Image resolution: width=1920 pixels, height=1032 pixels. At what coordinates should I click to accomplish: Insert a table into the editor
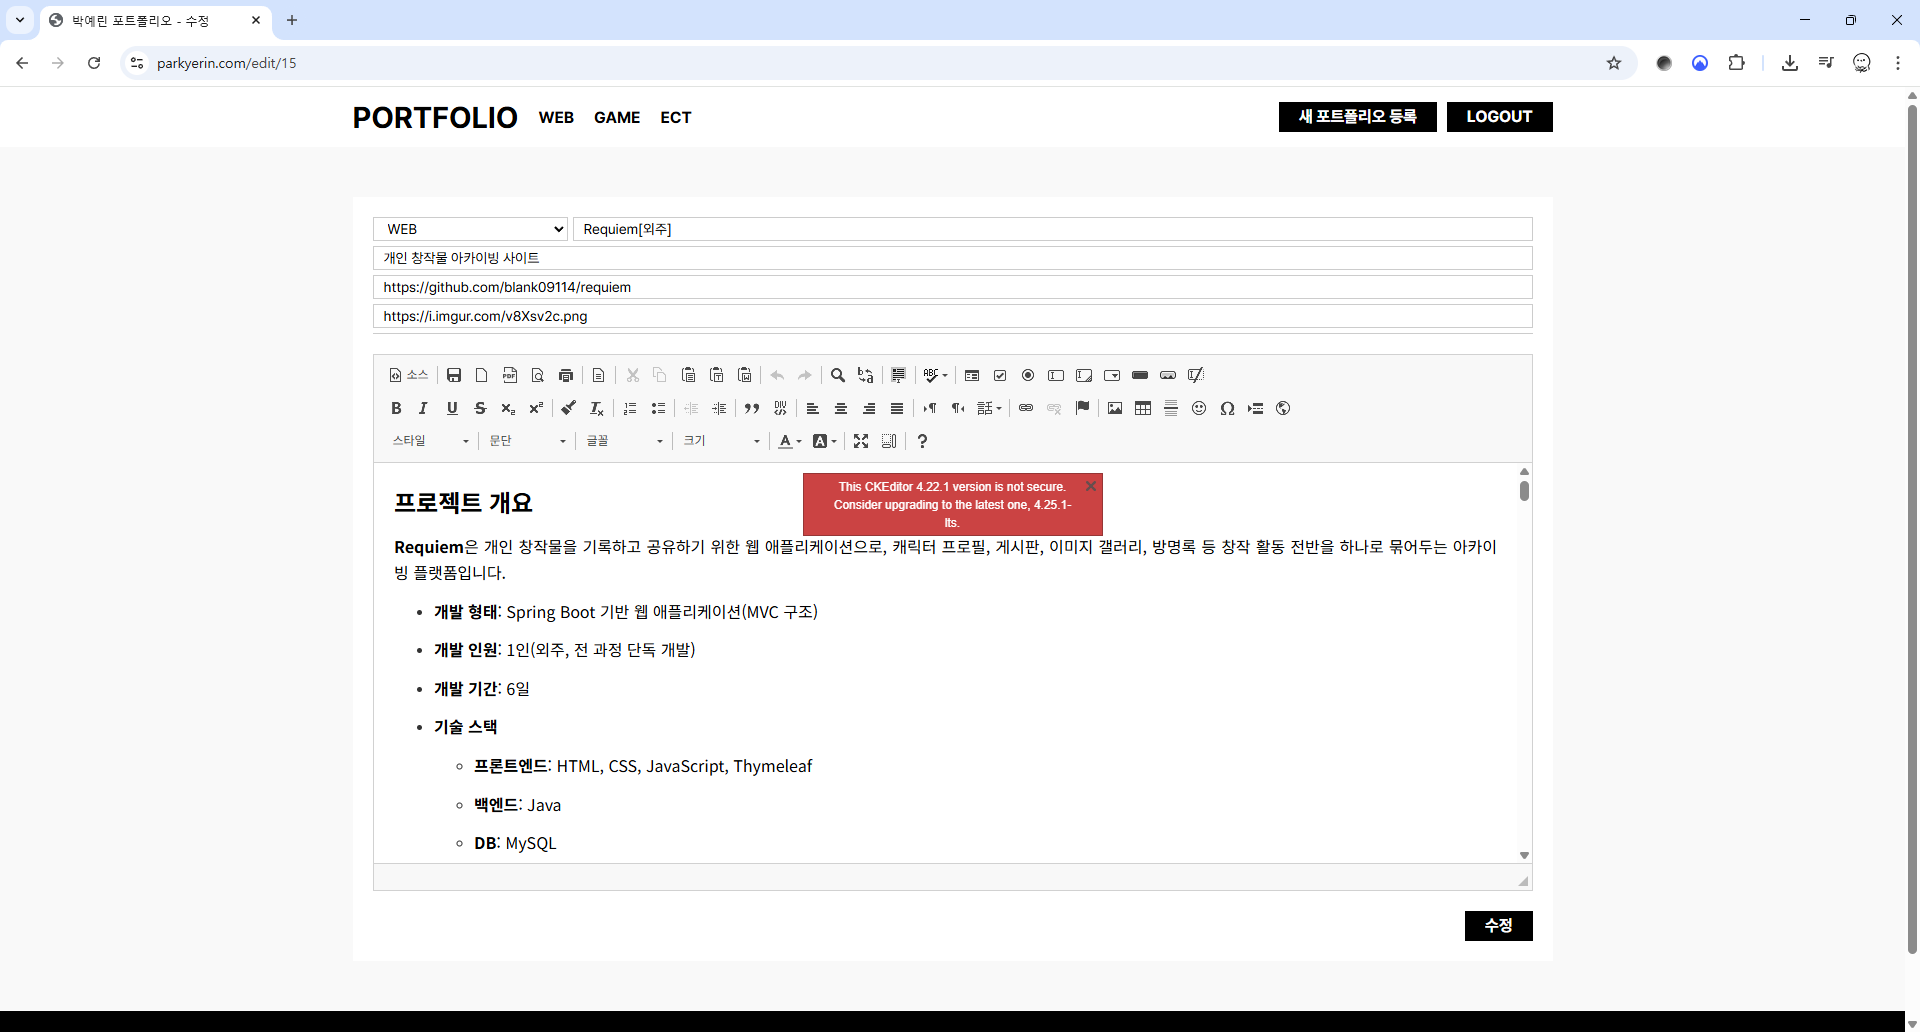click(1143, 408)
